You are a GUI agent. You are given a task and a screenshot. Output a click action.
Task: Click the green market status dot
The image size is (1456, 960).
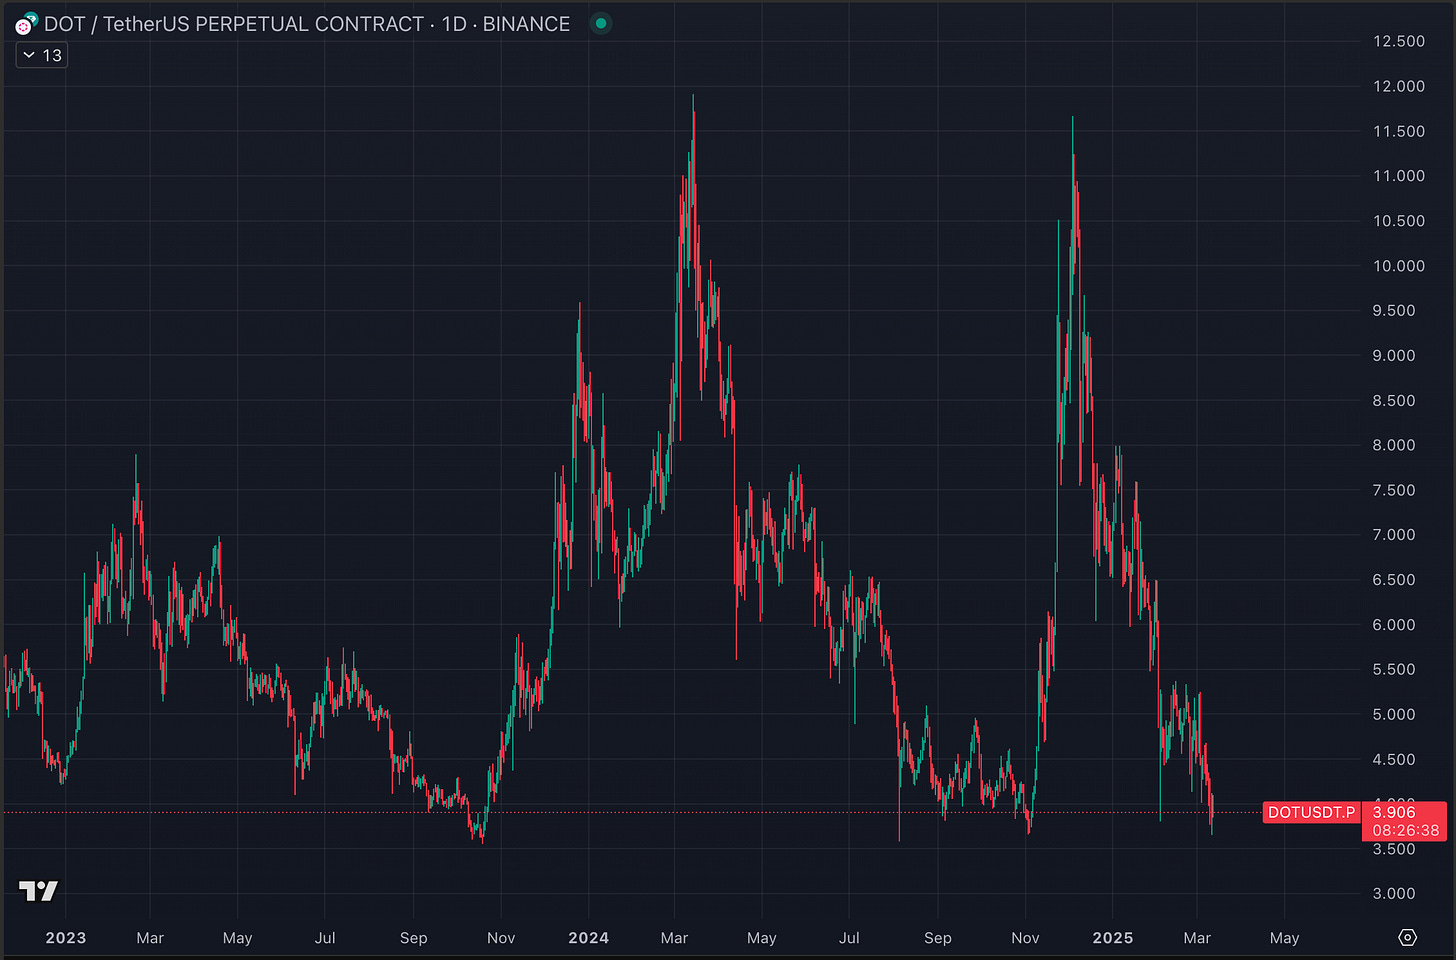(601, 23)
